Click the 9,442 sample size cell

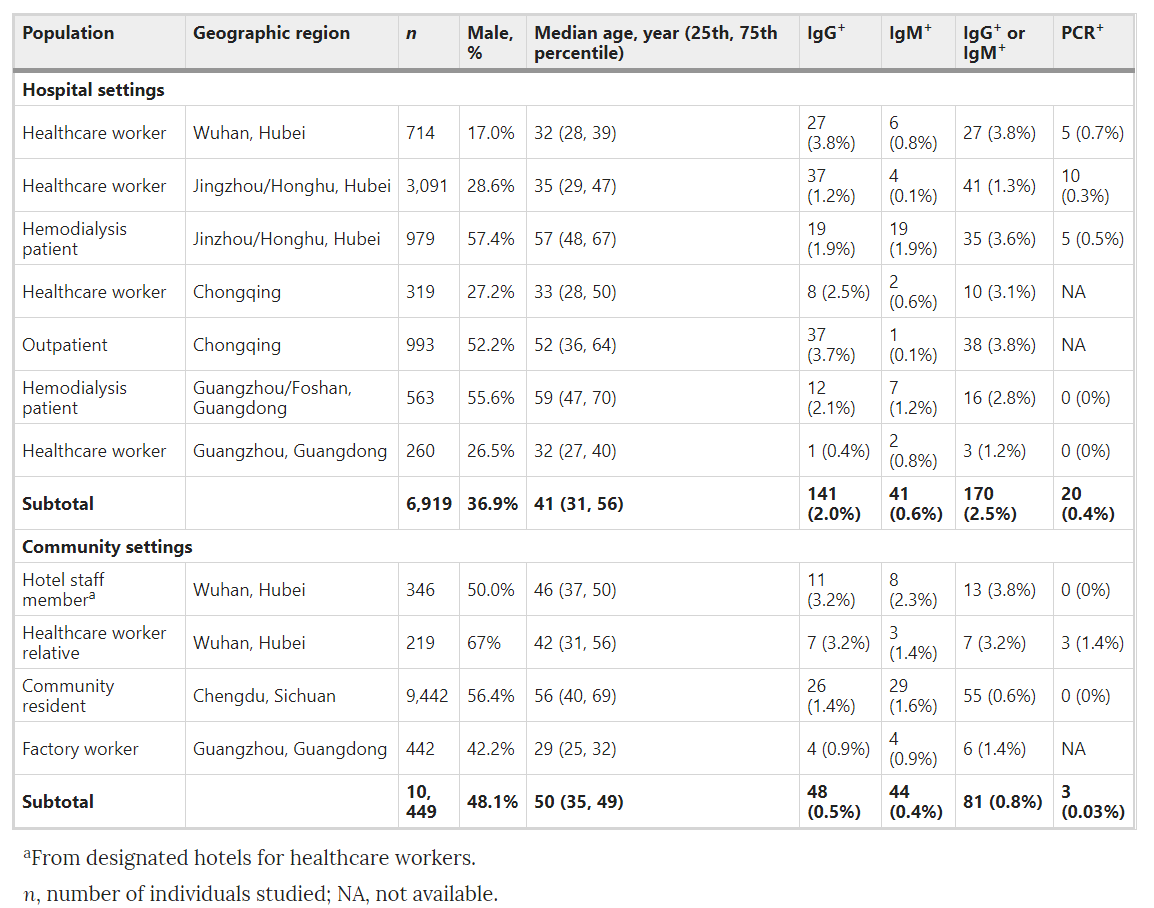click(425, 696)
